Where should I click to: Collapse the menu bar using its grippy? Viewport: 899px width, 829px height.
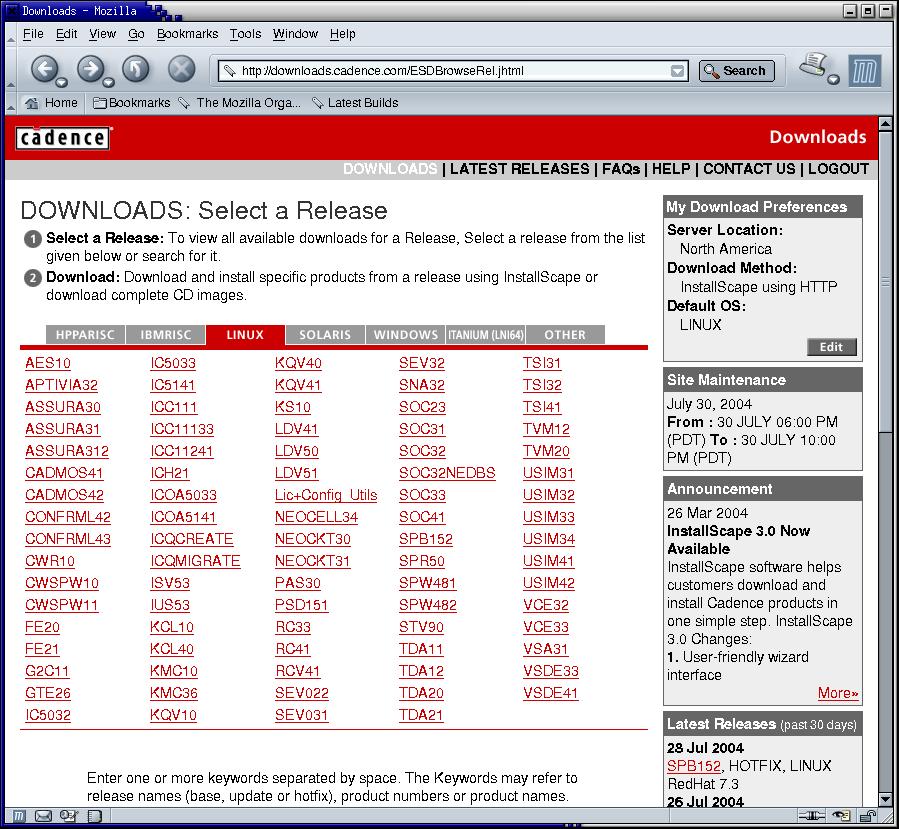(10, 34)
